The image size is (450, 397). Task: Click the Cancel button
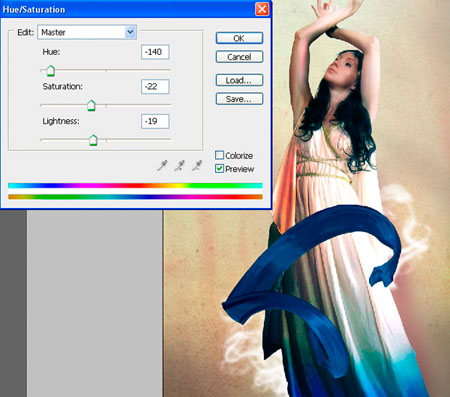tap(239, 57)
